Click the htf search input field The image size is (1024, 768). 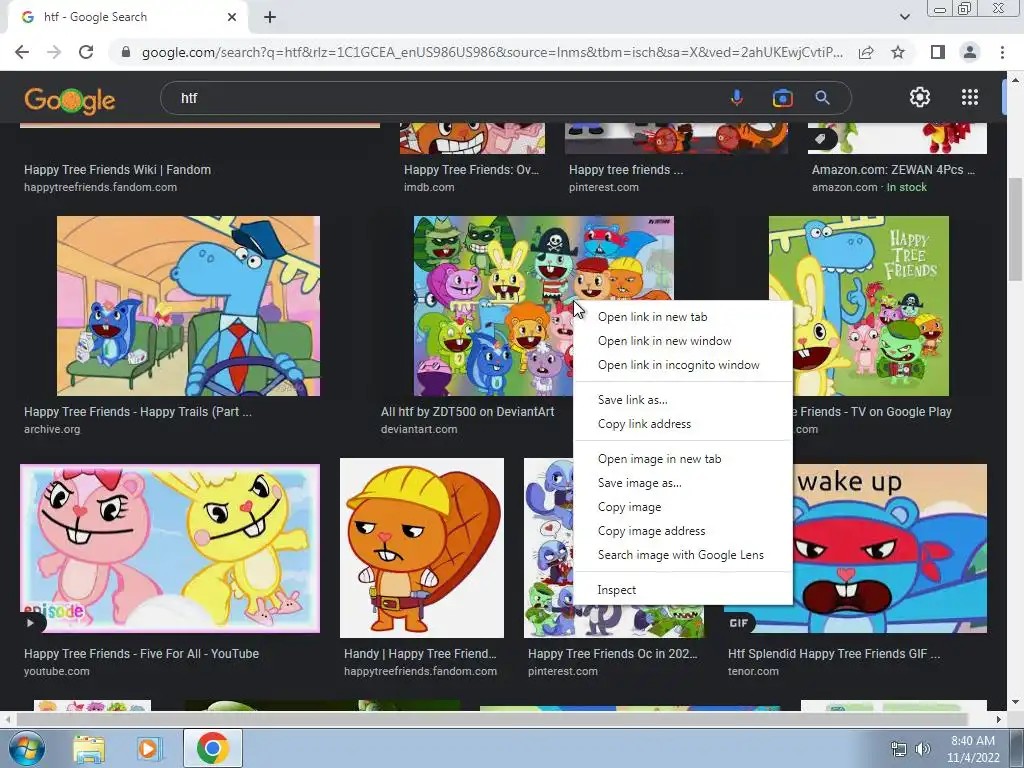(x=444, y=98)
